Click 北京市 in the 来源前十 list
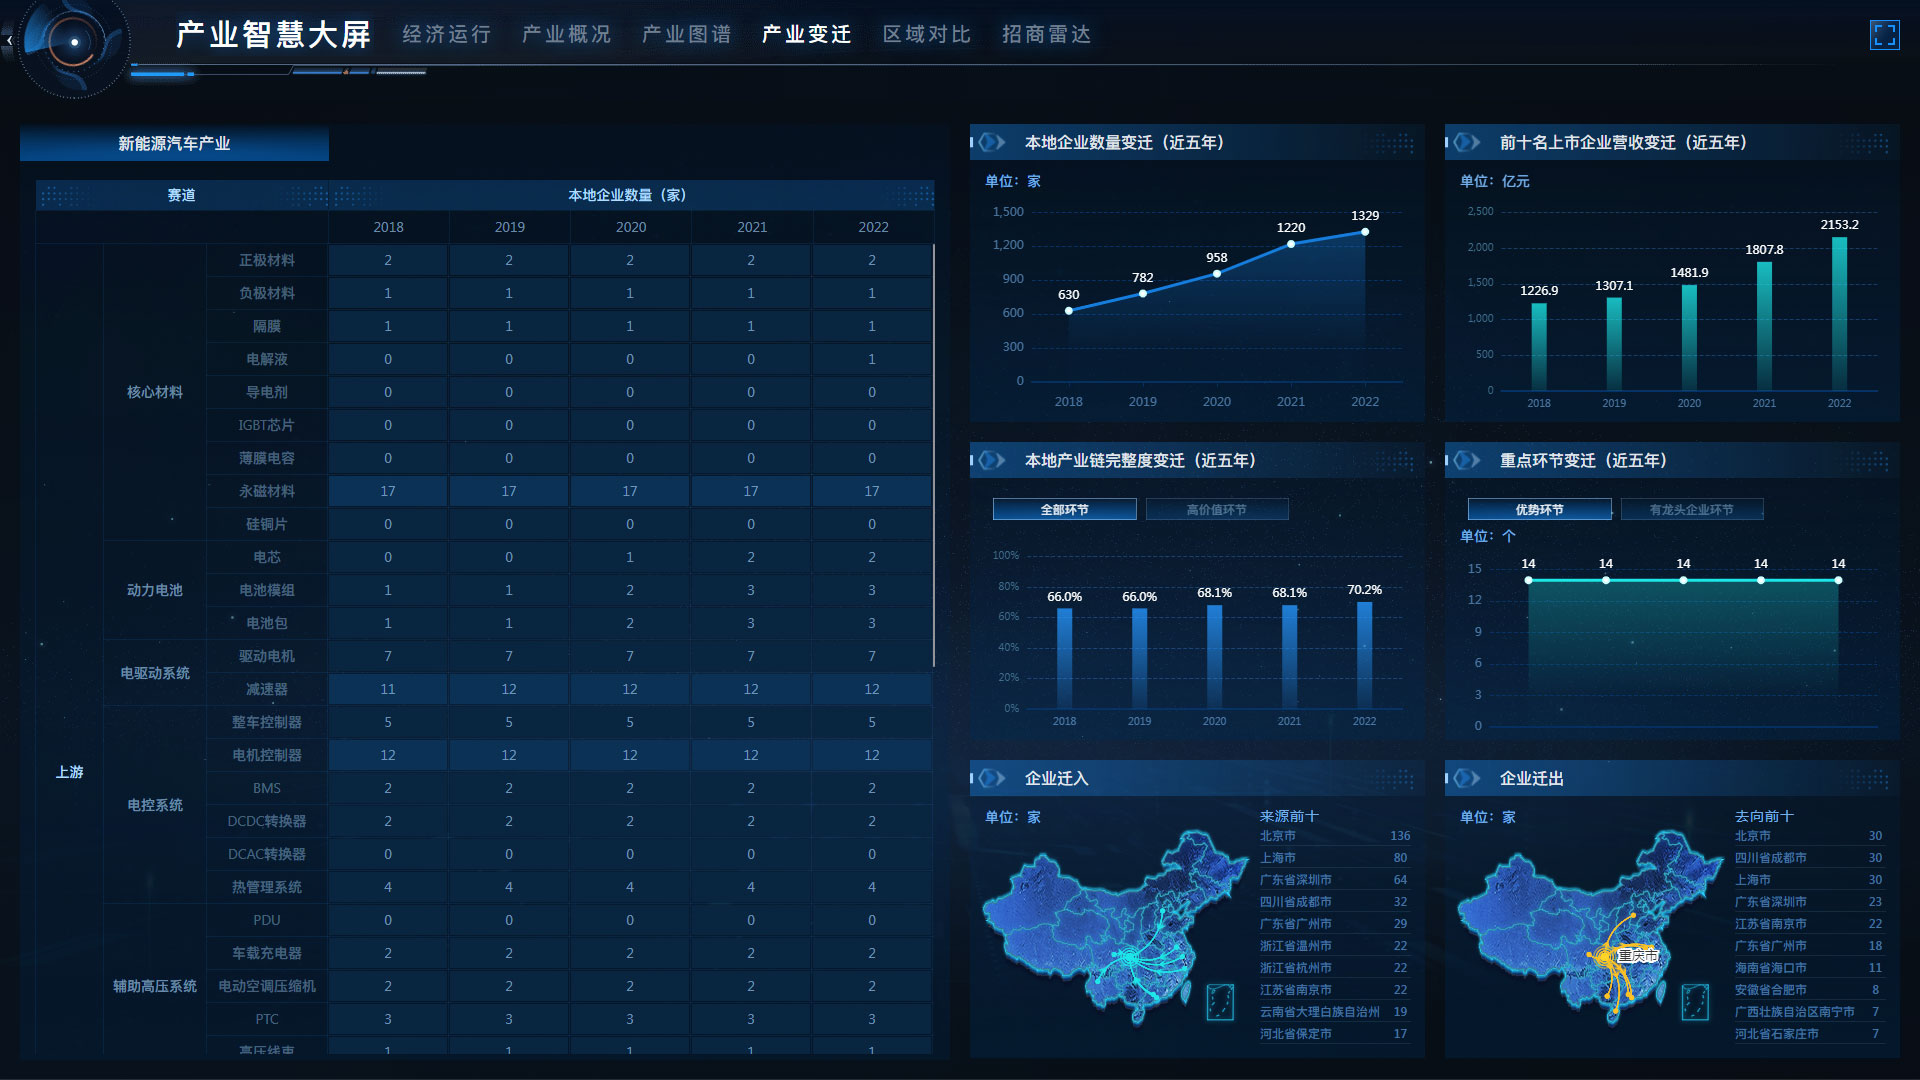The image size is (1920, 1080). click(x=1278, y=836)
